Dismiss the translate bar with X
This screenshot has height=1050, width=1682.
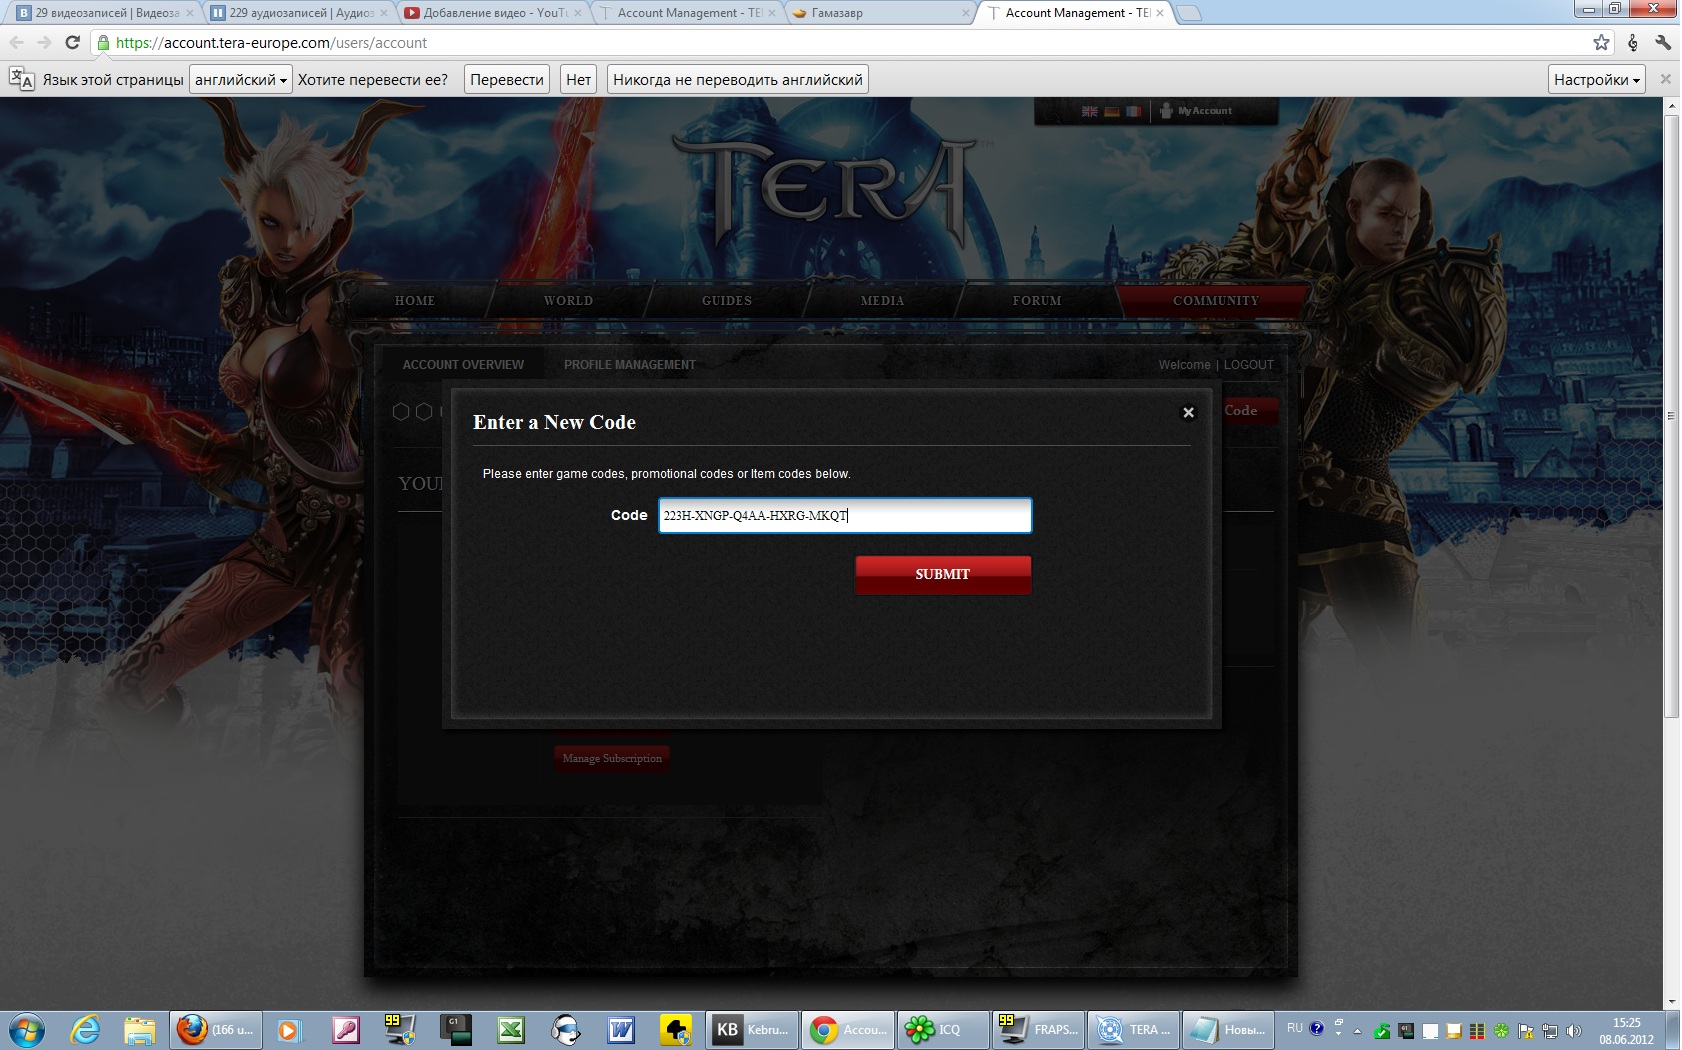pyautogui.click(x=1665, y=79)
